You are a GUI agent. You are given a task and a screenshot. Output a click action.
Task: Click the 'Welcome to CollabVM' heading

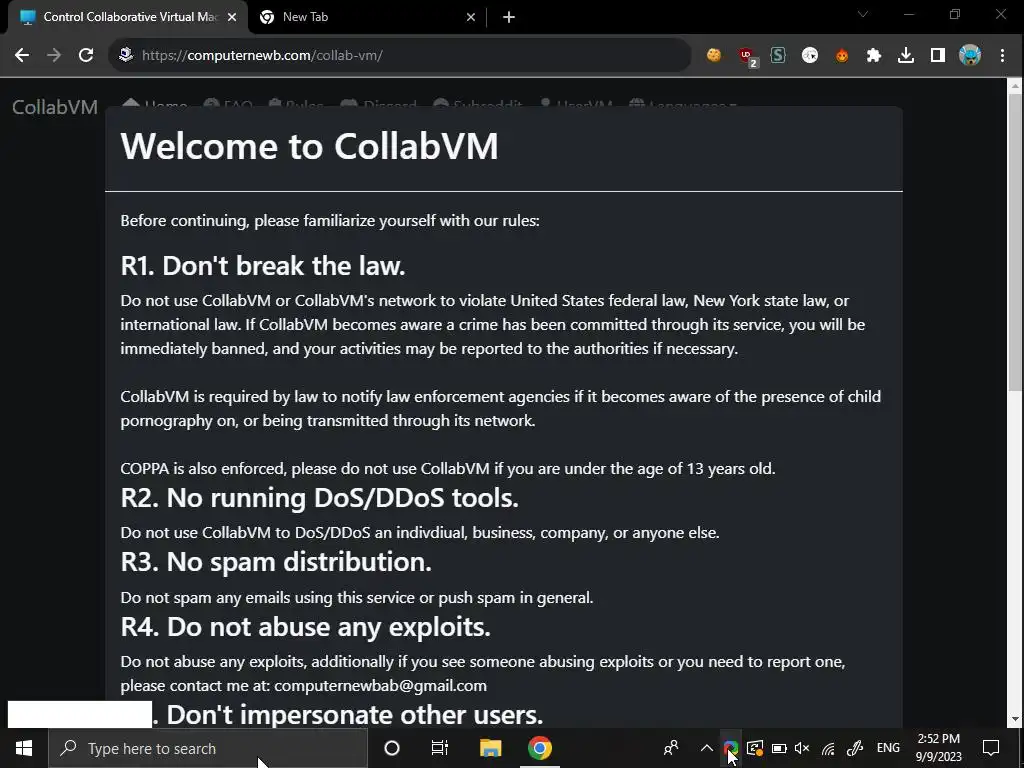309,146
